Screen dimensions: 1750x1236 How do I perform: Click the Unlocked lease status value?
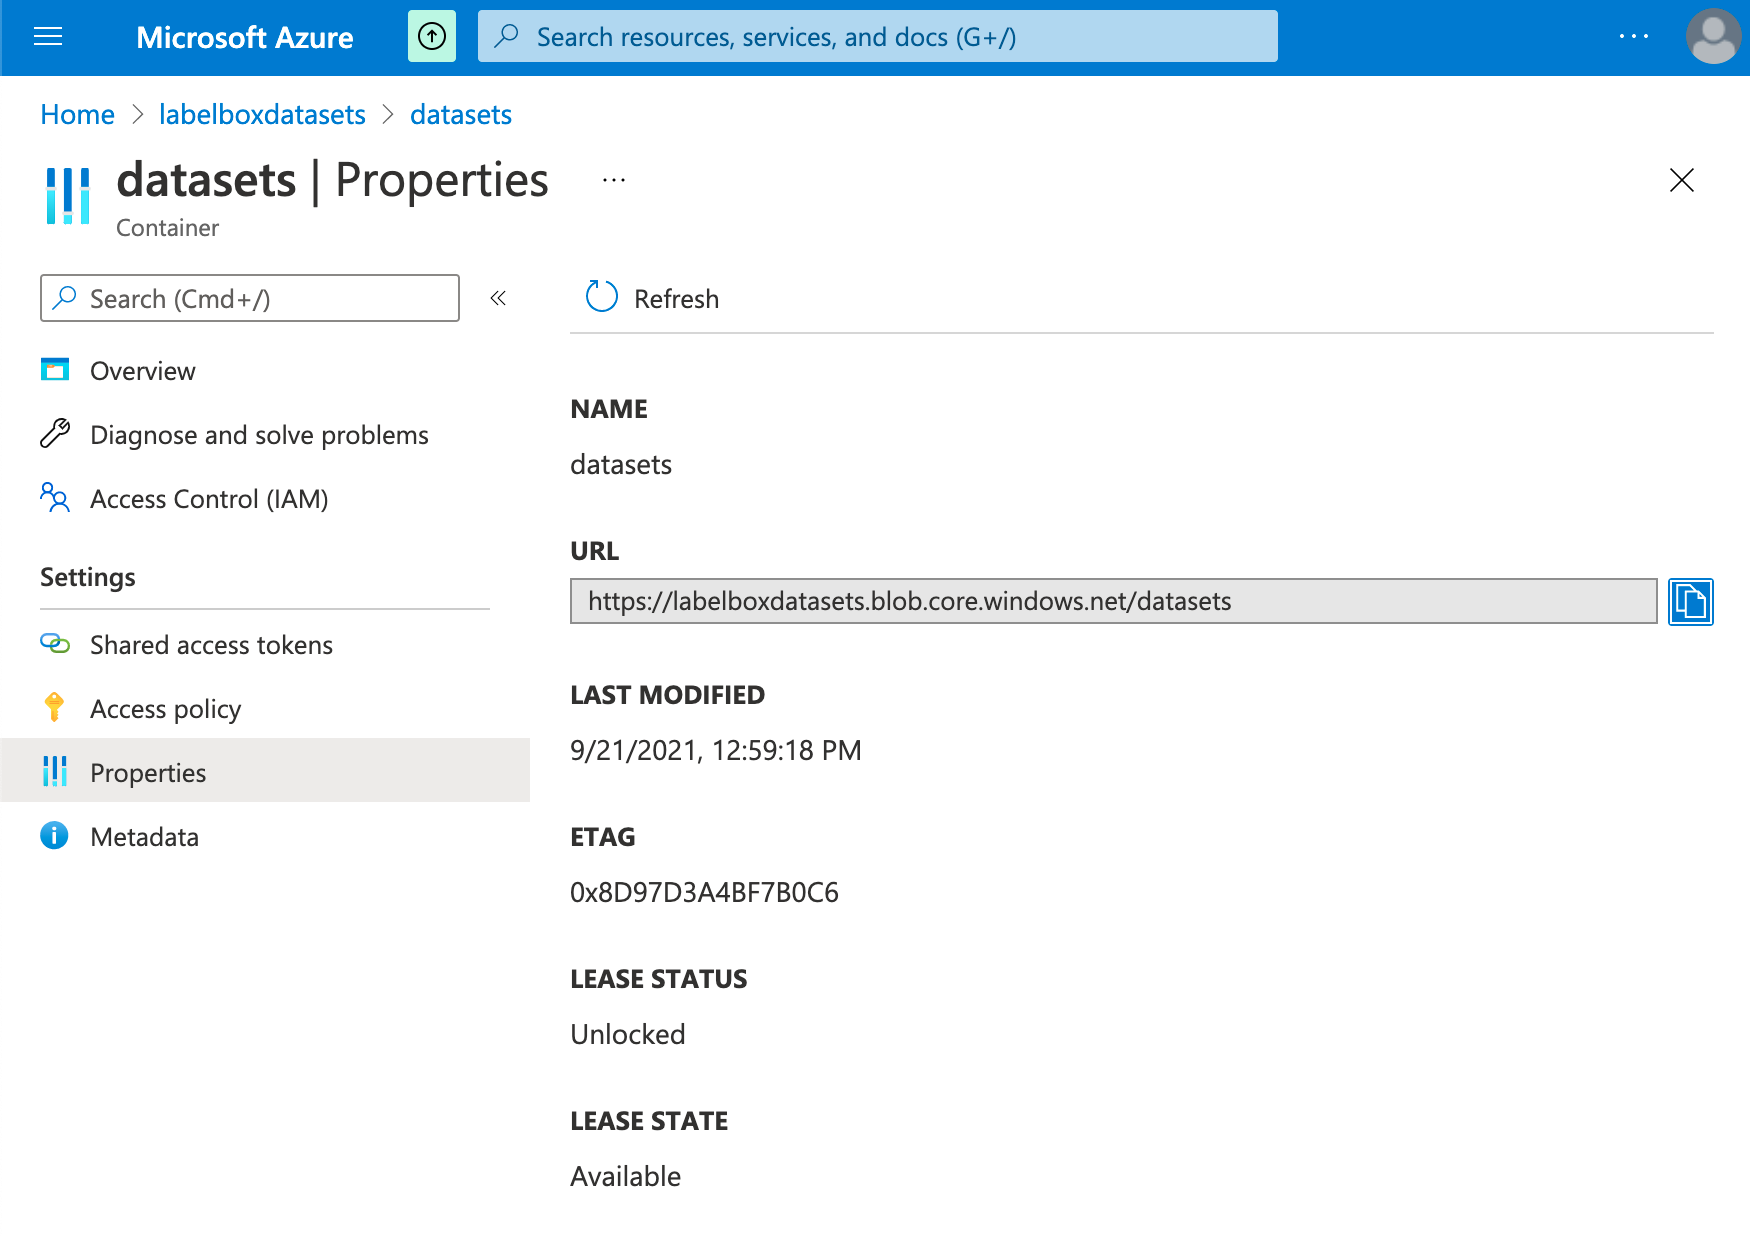coord(627,1034)
